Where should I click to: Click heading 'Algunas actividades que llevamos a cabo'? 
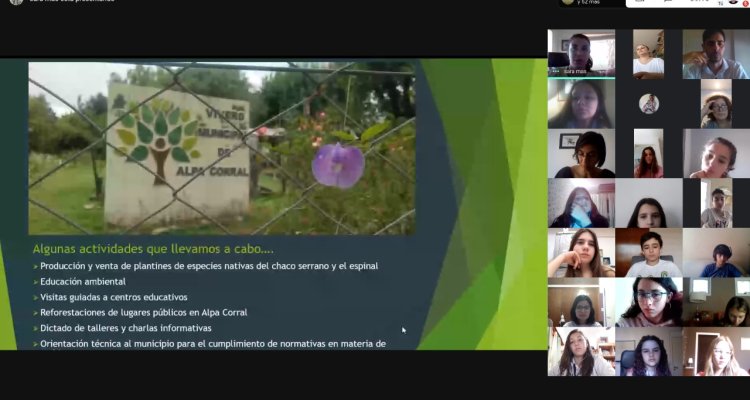153,249
